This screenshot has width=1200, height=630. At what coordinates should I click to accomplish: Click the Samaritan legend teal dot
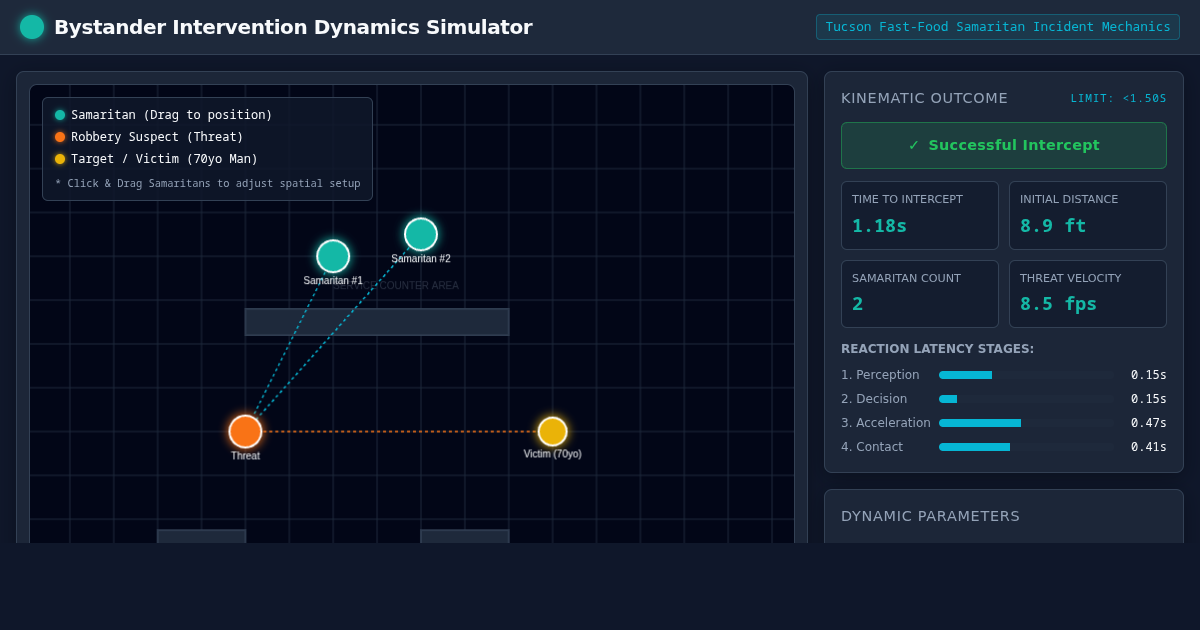(60, 115)
